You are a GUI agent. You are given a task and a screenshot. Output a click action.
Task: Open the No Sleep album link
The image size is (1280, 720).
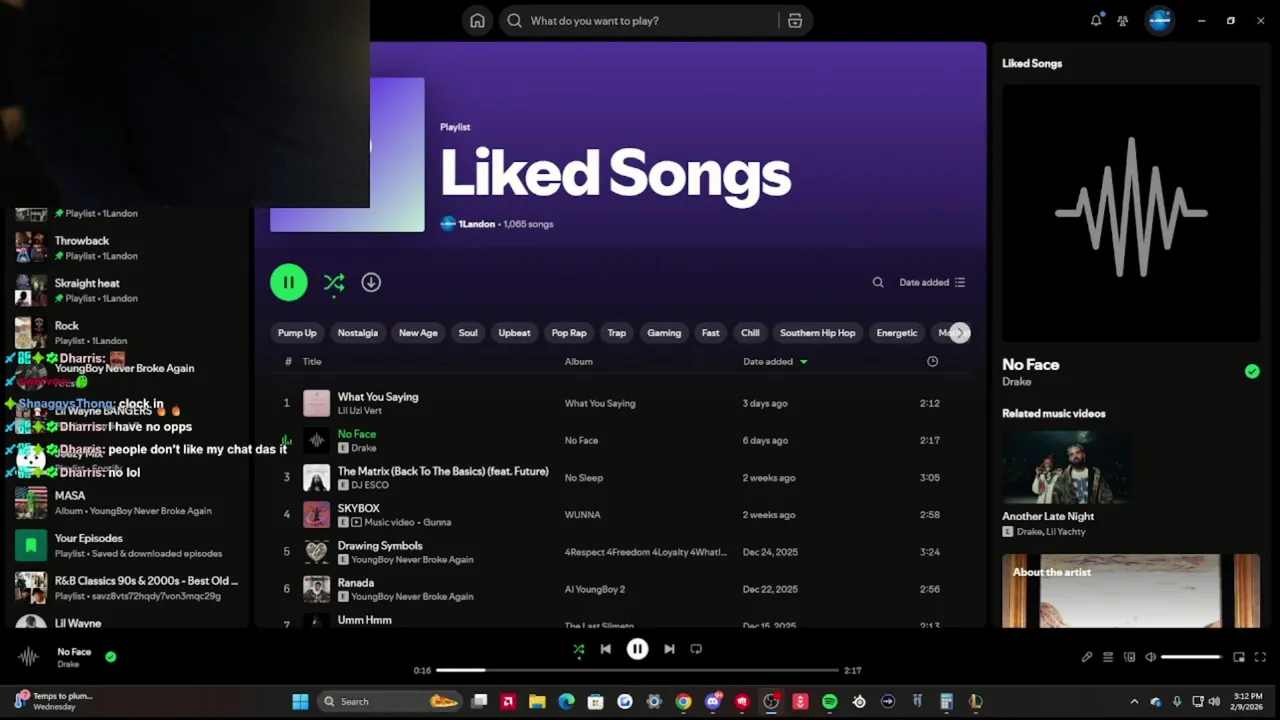[584, 478]
